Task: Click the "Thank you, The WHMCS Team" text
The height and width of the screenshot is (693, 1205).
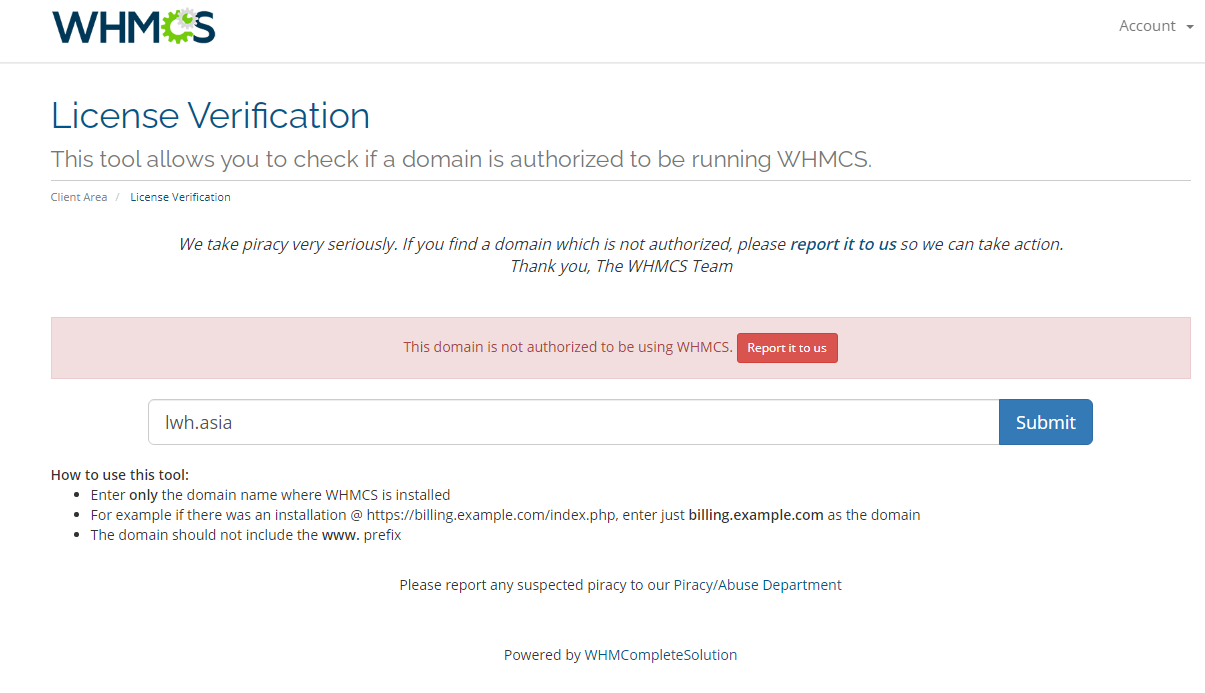Action: (x=621, y=266)
